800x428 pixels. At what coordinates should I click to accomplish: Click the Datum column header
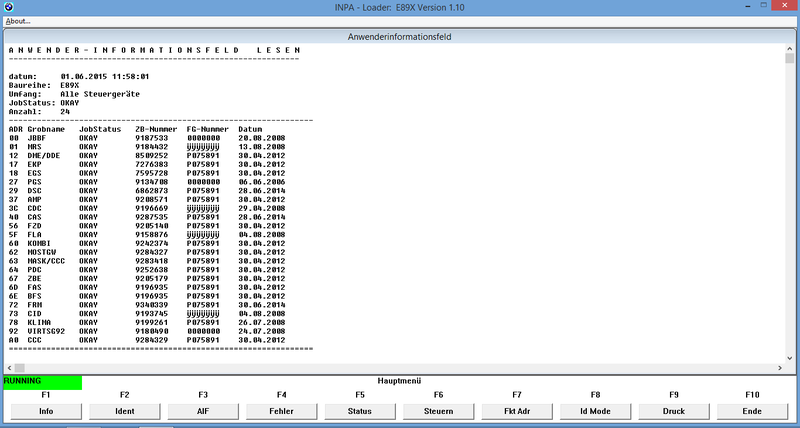coord(250,130)
